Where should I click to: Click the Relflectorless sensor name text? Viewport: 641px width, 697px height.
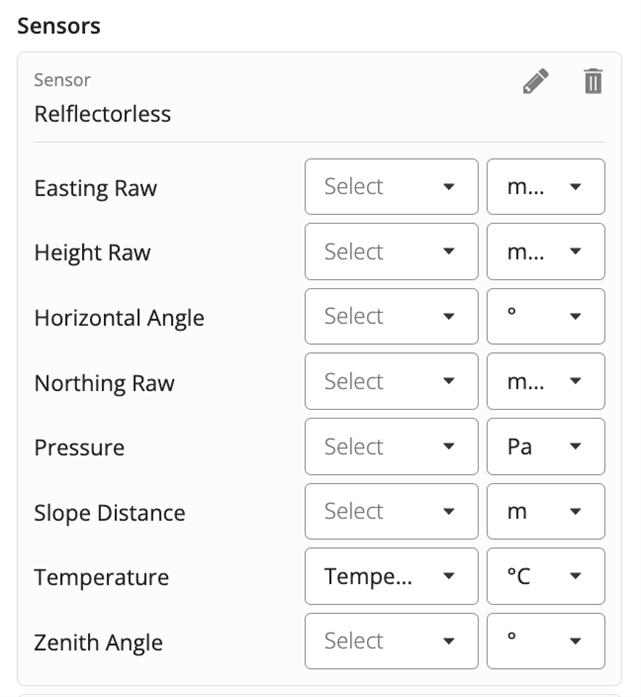pos(103,114)
